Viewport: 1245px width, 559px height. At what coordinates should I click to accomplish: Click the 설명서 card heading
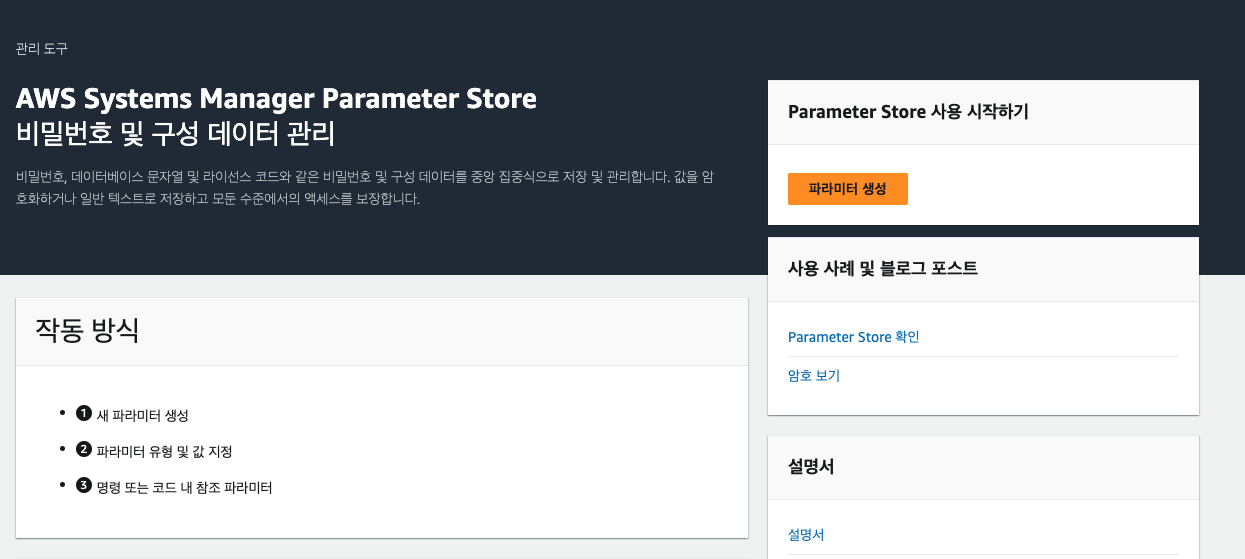click(811, 466)
